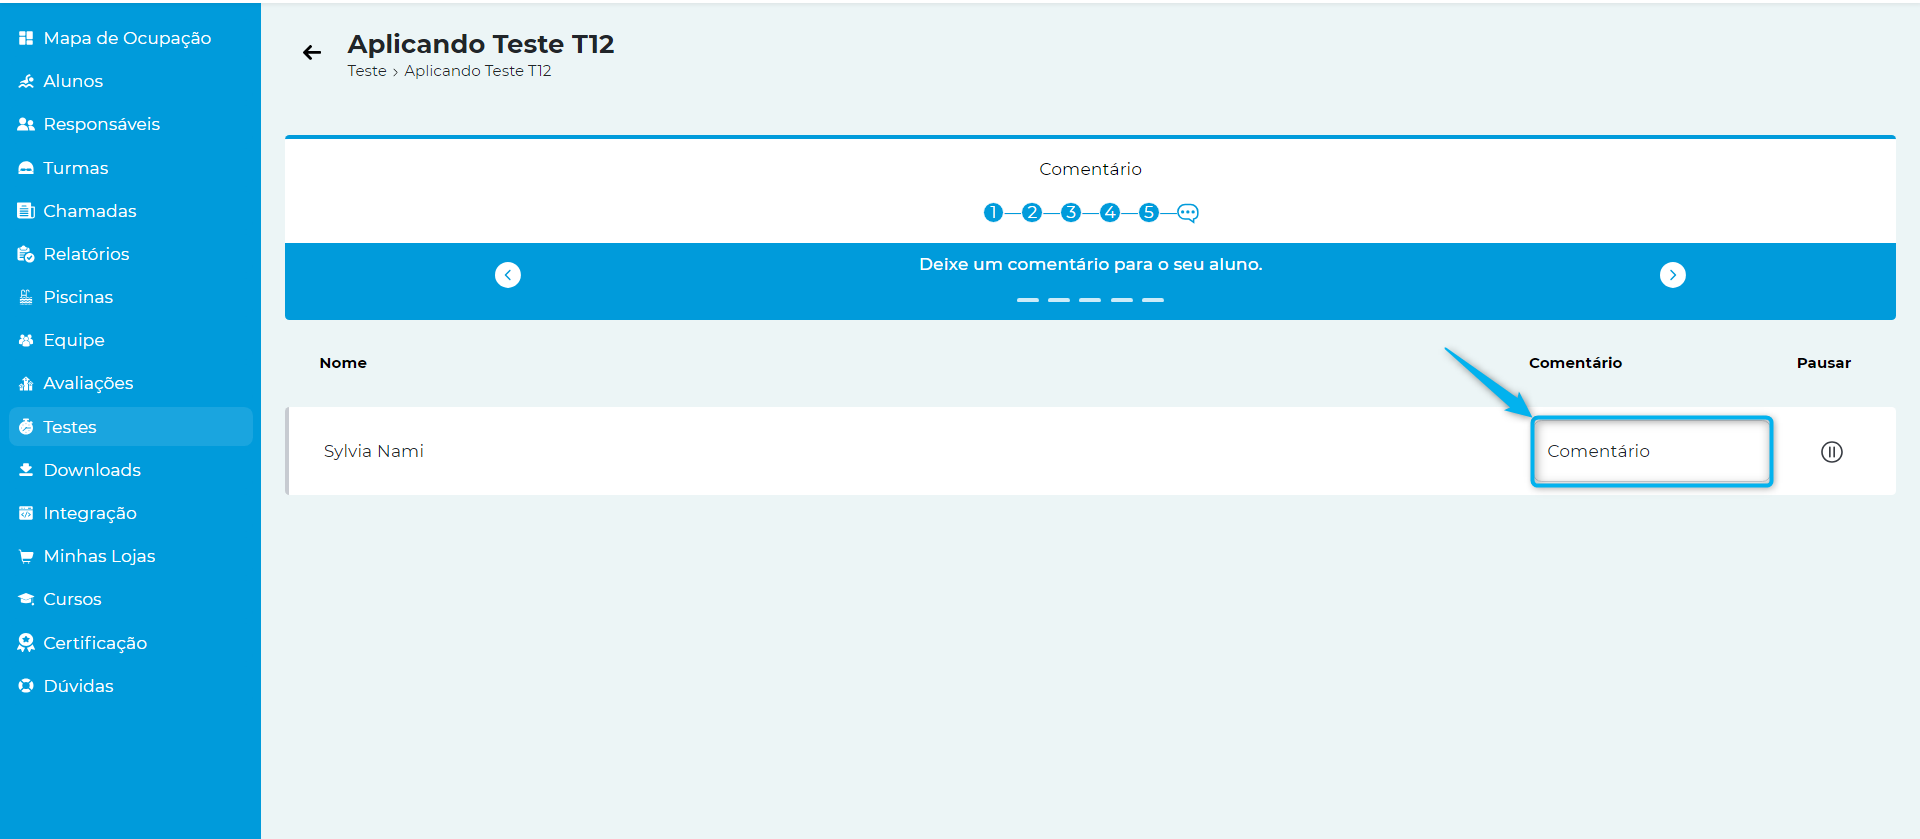Click the Testes stopwatch icon
Image resolution: width=1920 pixels, height=839 pixels.
[26, 427]
